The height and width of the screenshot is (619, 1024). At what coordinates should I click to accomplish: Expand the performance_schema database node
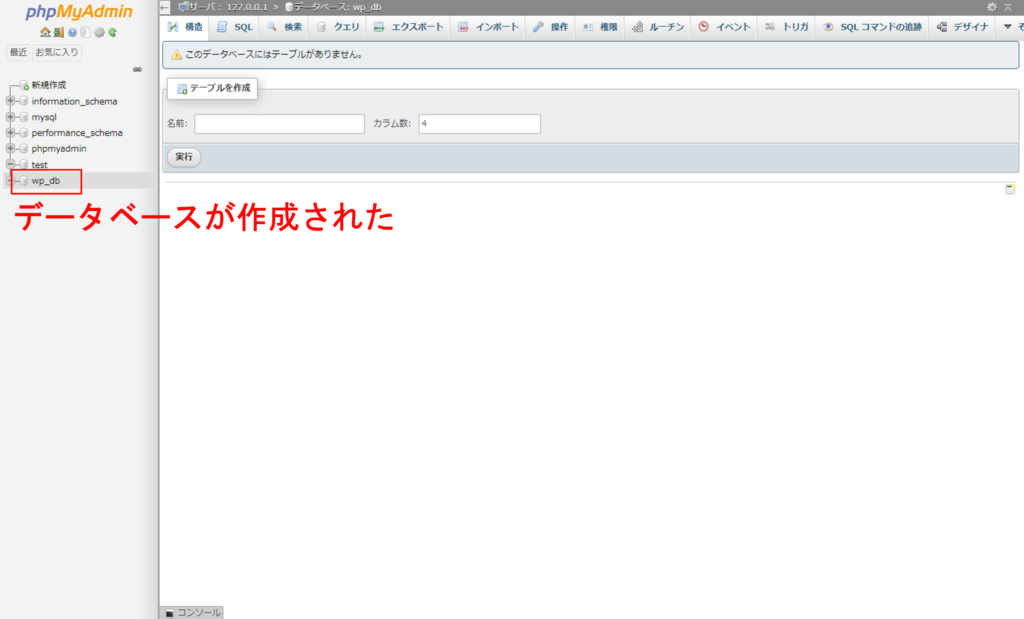11,133
